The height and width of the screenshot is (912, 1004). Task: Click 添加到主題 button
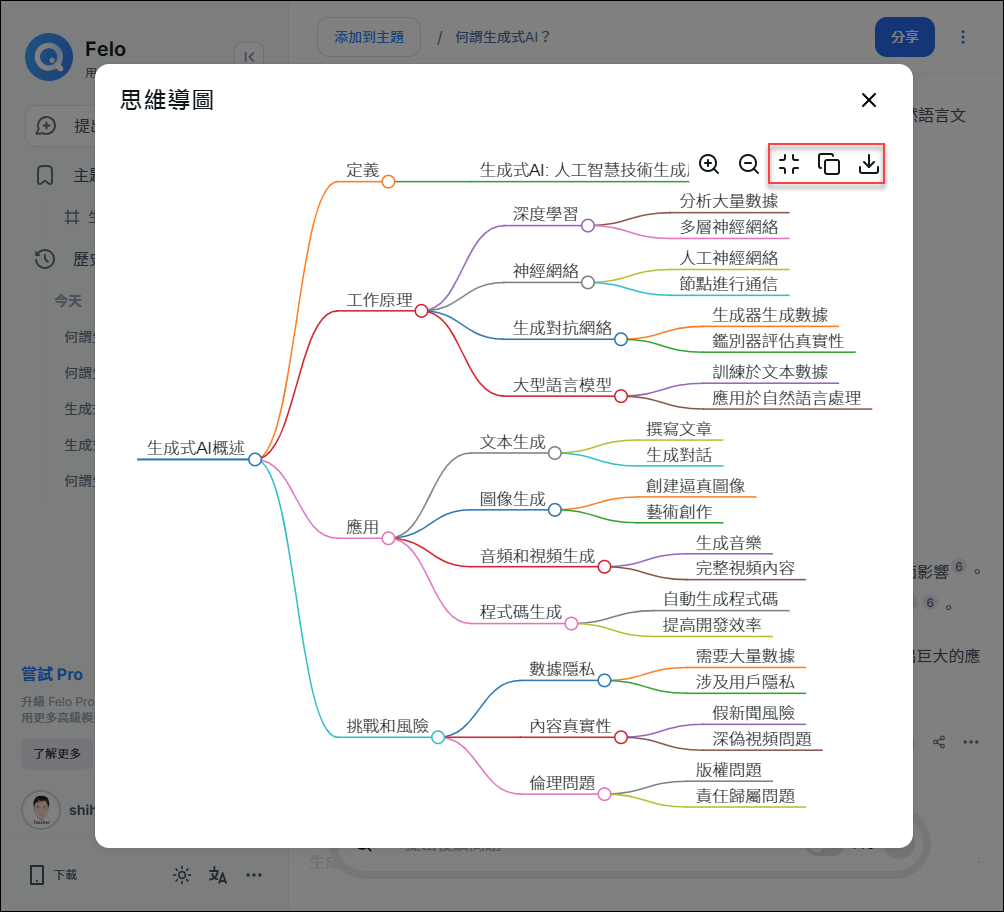point(369,37)
